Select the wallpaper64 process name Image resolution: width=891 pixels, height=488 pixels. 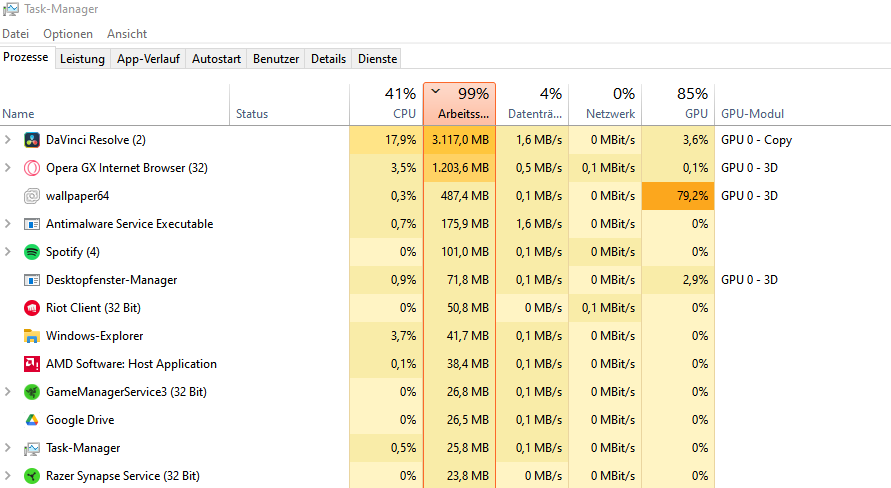tap(77, 196)
